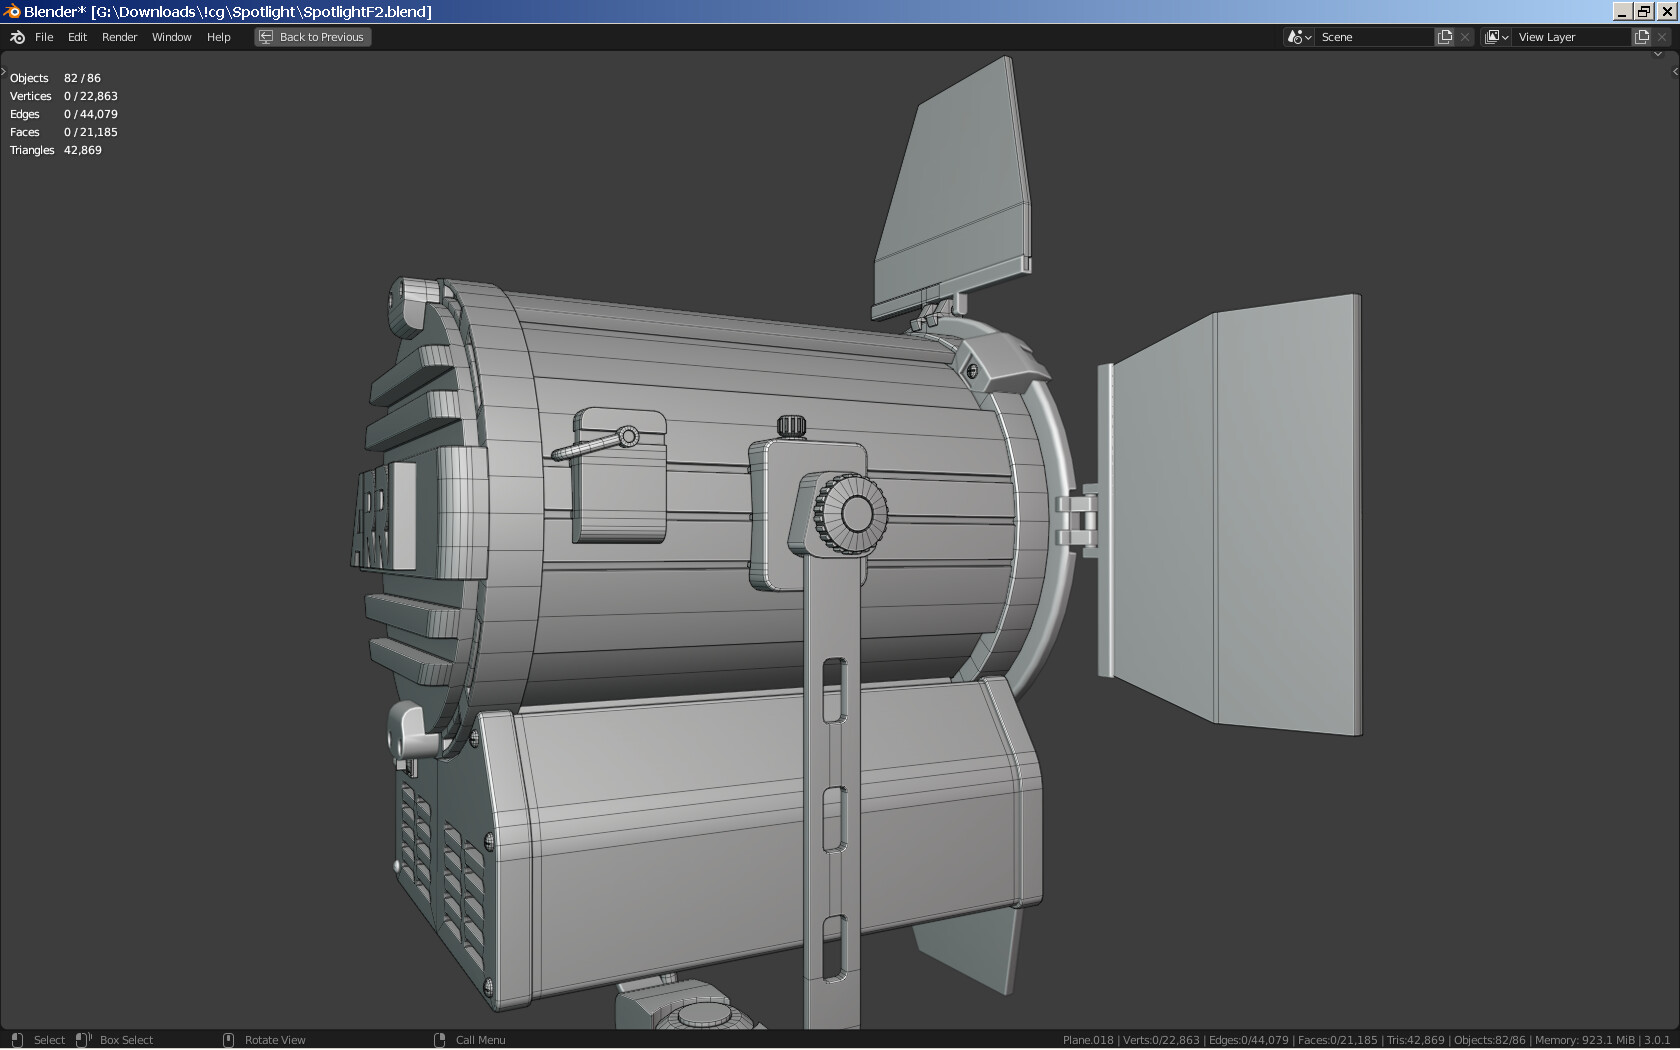Expand the sidebar chevron at viewport's top right
The image size is (1680, 1050).
click(x=1658, y=55)
